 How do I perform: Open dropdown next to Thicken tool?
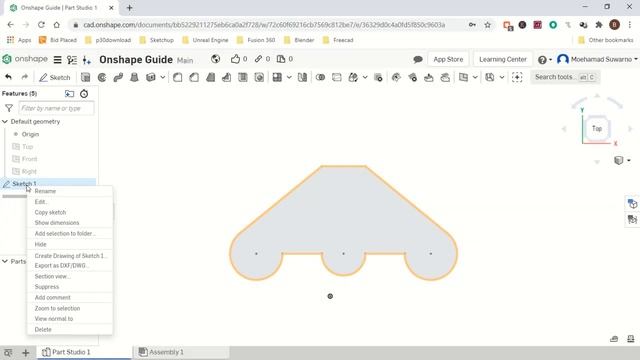click(x=162, y=77)
